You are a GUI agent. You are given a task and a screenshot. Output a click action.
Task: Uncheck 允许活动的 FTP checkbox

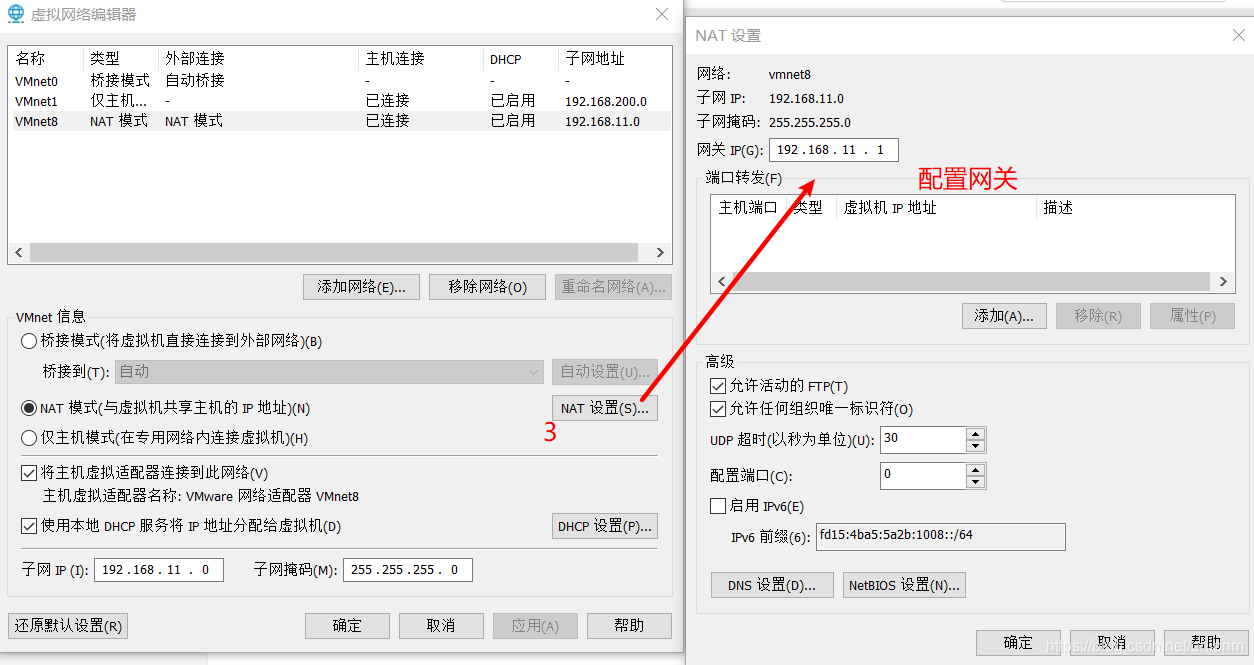(717, 385)
